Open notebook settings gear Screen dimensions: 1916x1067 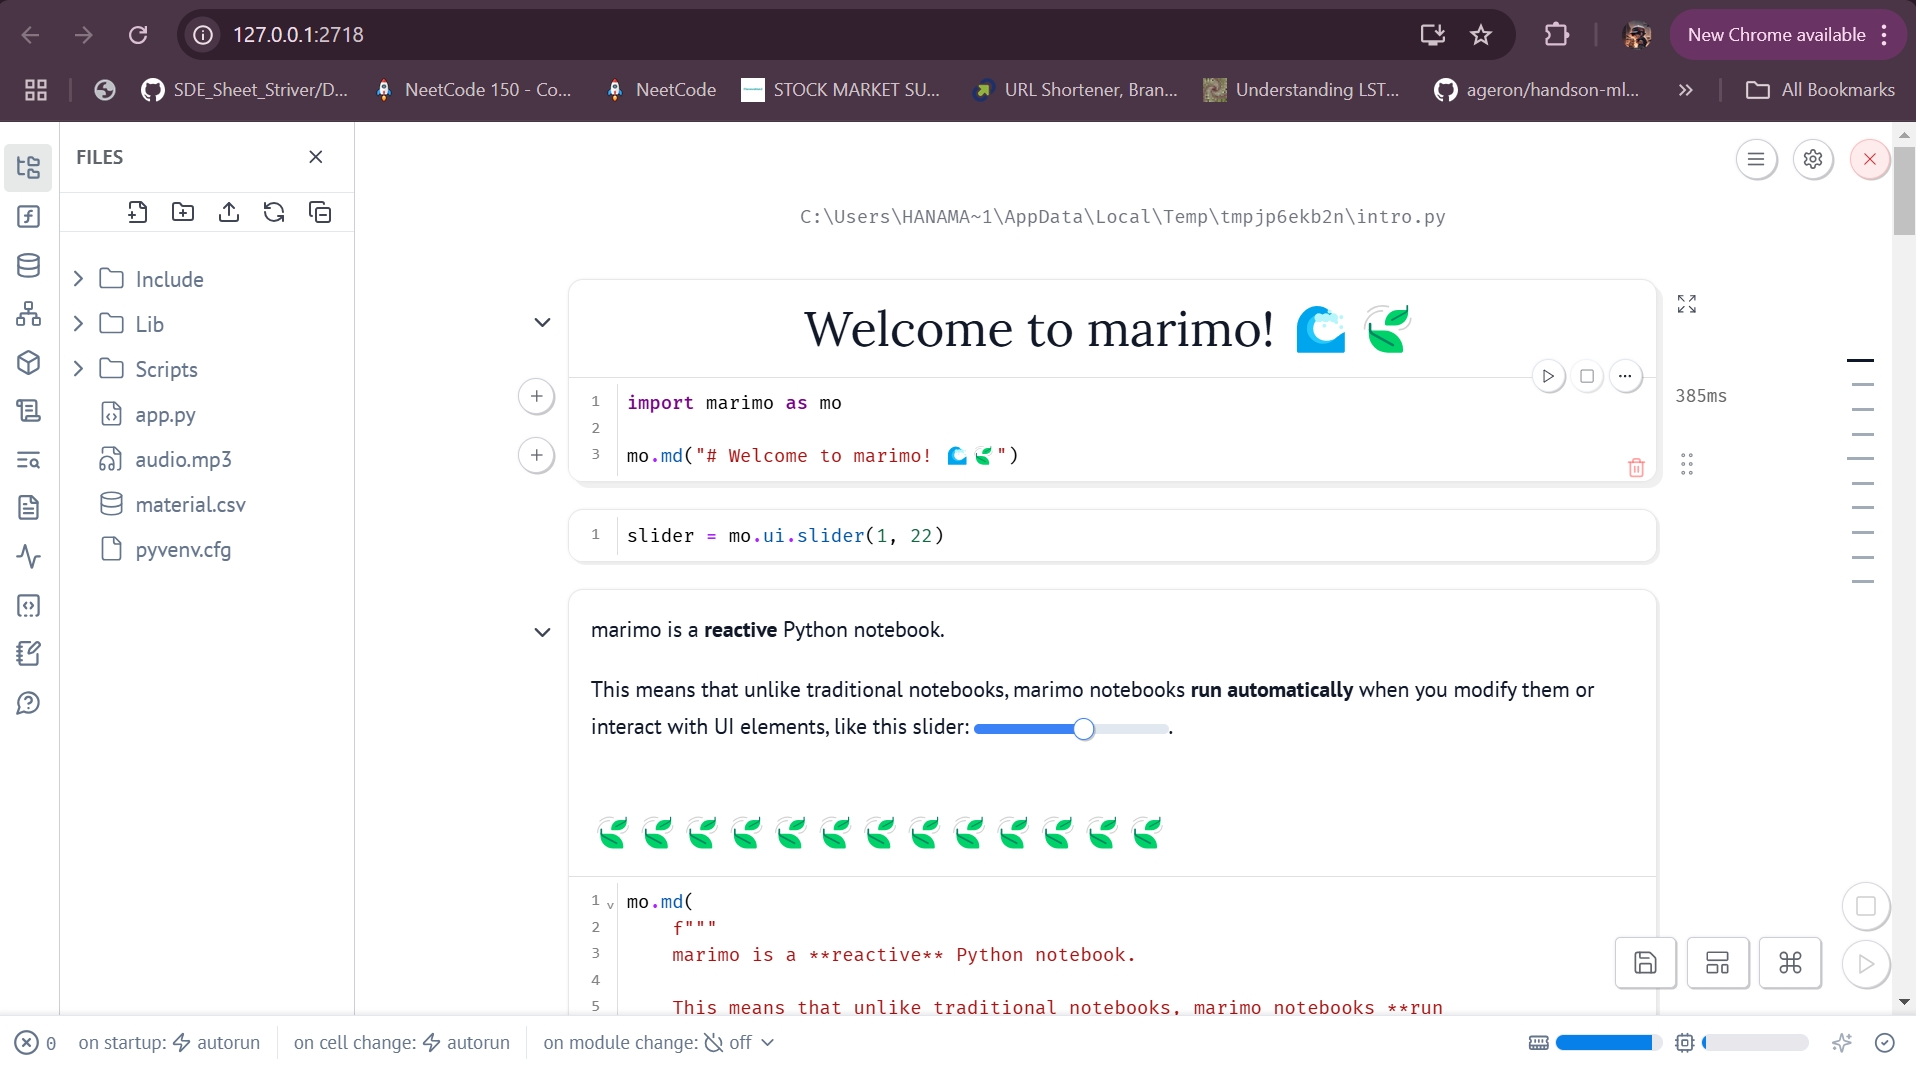(x=1813, y=159)
